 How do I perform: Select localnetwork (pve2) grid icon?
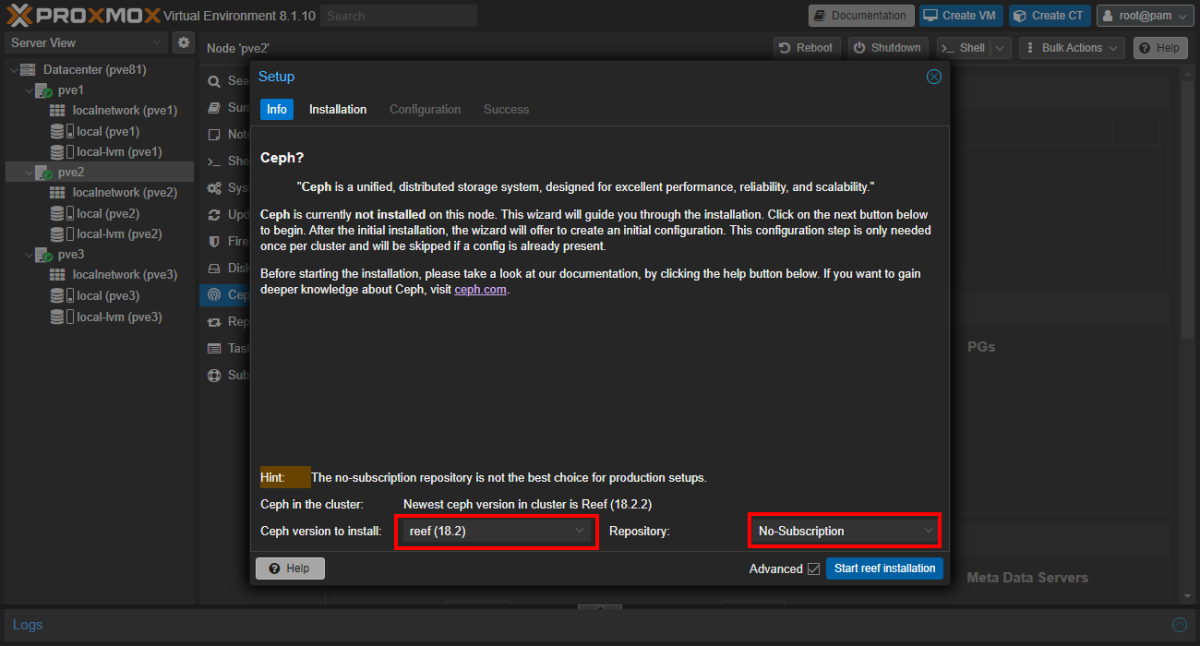tap(57, 193)
